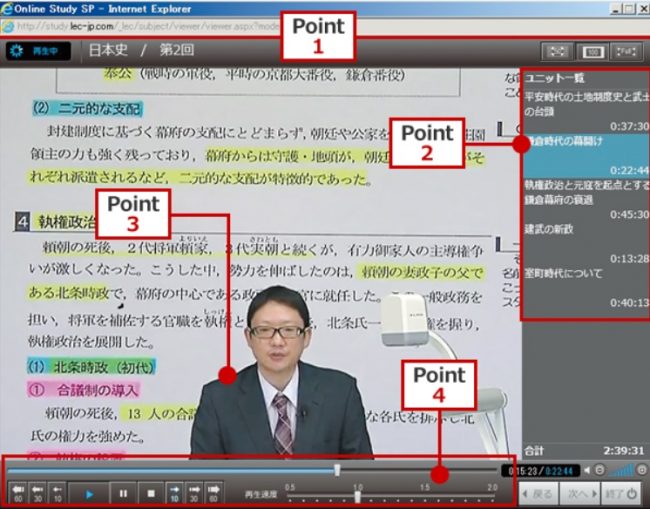Click the ユニット一覧 panel header
Viewport: 650px width, 509px height.
[x=554, y=78]
